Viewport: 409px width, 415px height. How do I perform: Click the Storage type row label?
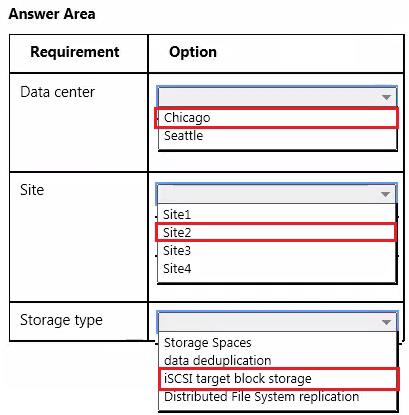[x=61, y=320]
